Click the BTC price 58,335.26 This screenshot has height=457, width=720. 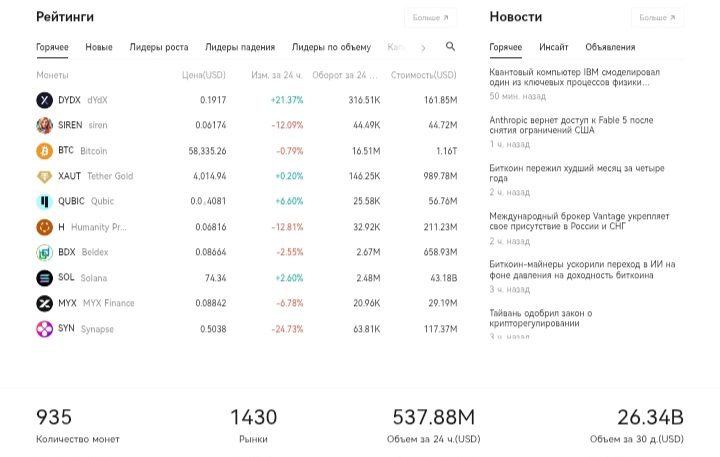click(x=207, y=151)
